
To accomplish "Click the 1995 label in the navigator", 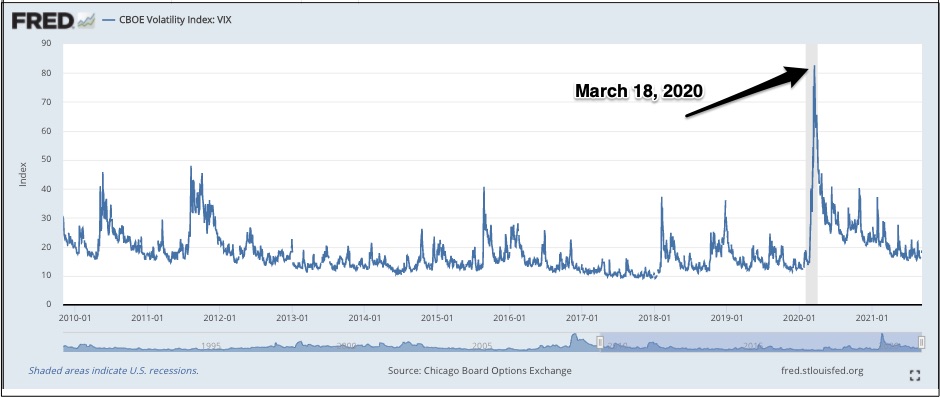I will click(x=210, y=345).
